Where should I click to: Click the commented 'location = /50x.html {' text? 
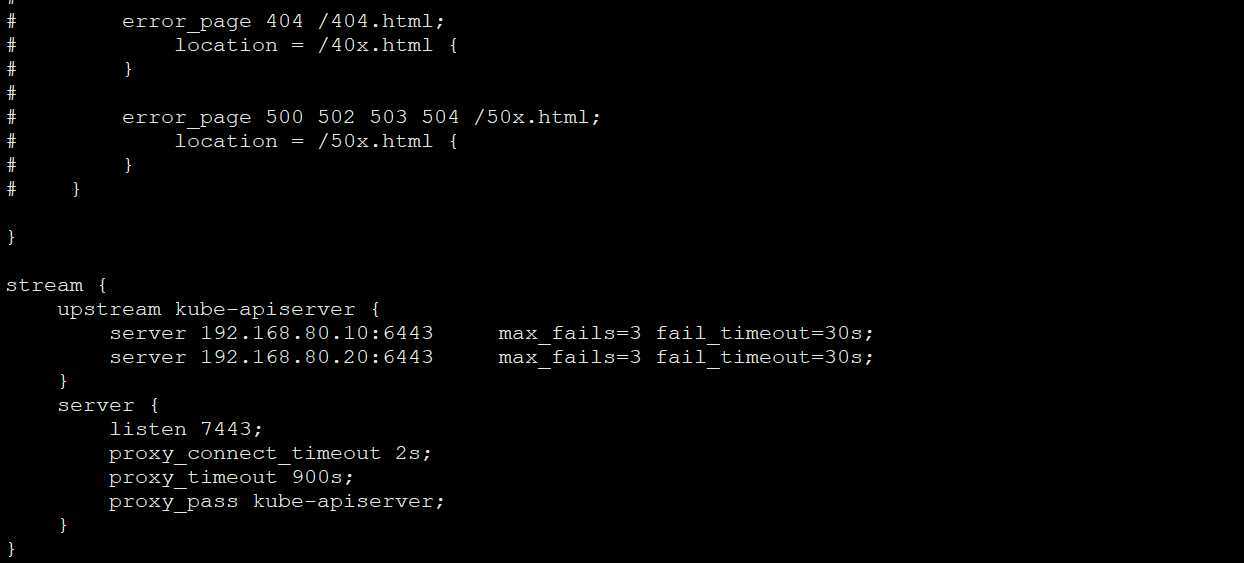316,141
